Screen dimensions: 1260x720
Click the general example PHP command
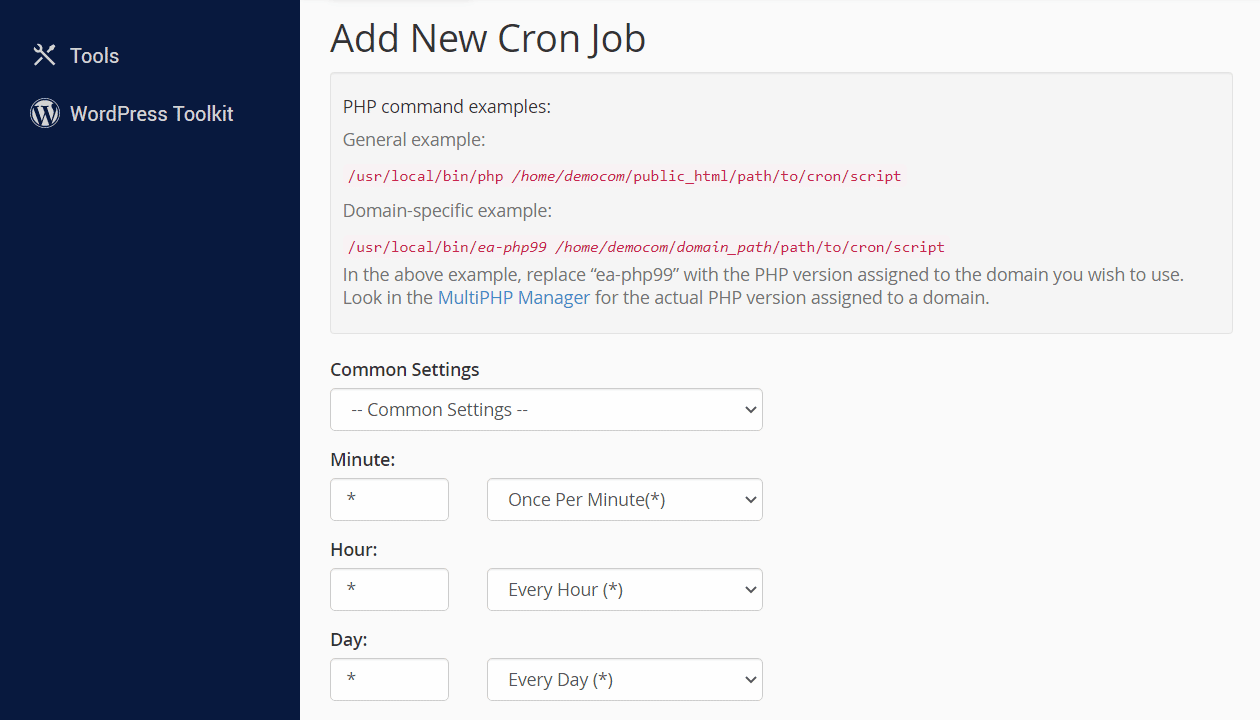coord(624,176)
